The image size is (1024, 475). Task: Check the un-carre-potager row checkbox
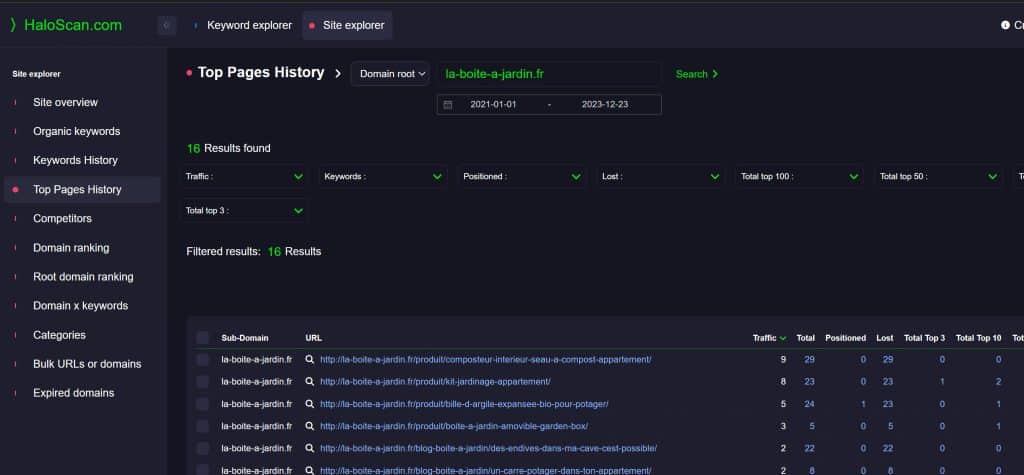pos(202,470)
